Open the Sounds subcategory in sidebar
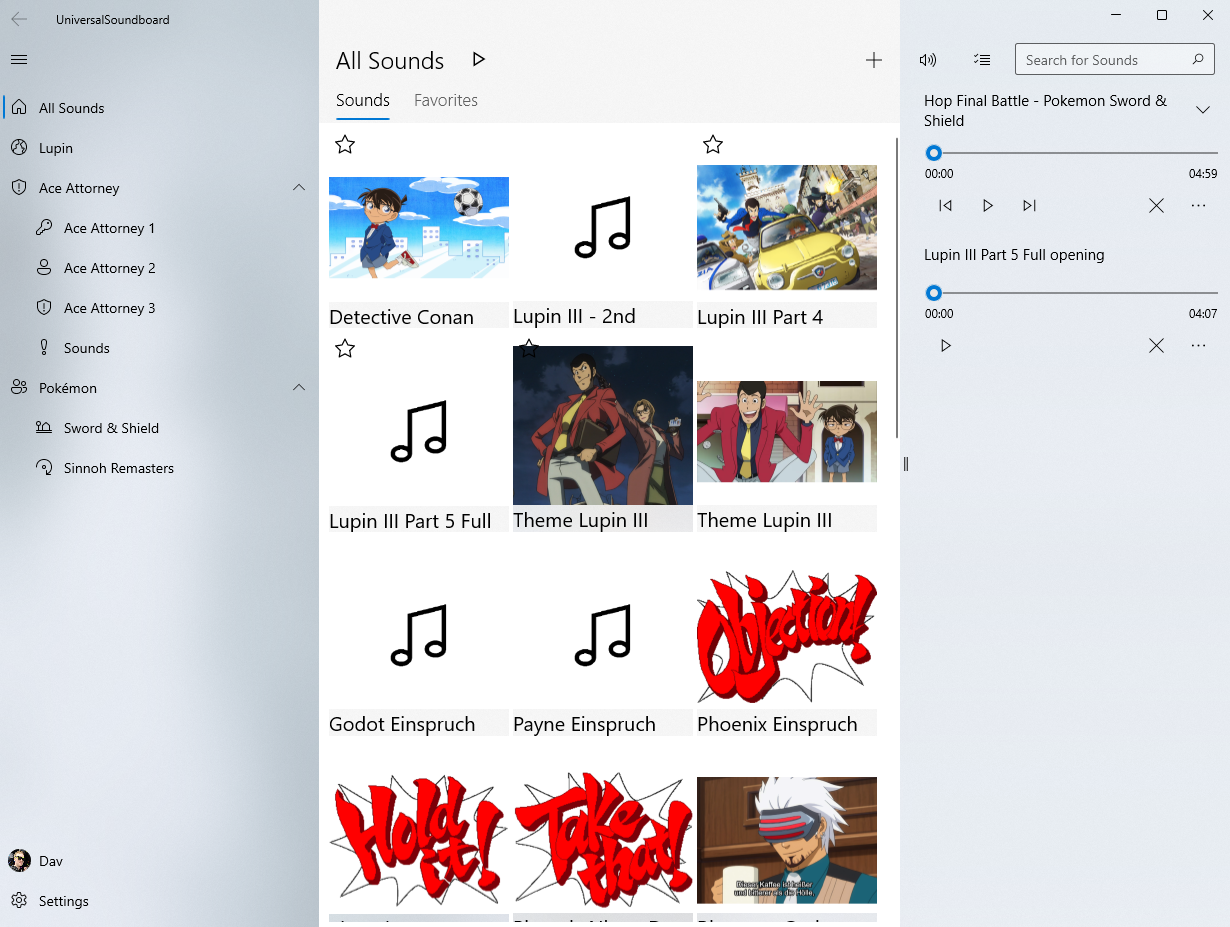This screenshot has height=927, width=1230. 160,348
